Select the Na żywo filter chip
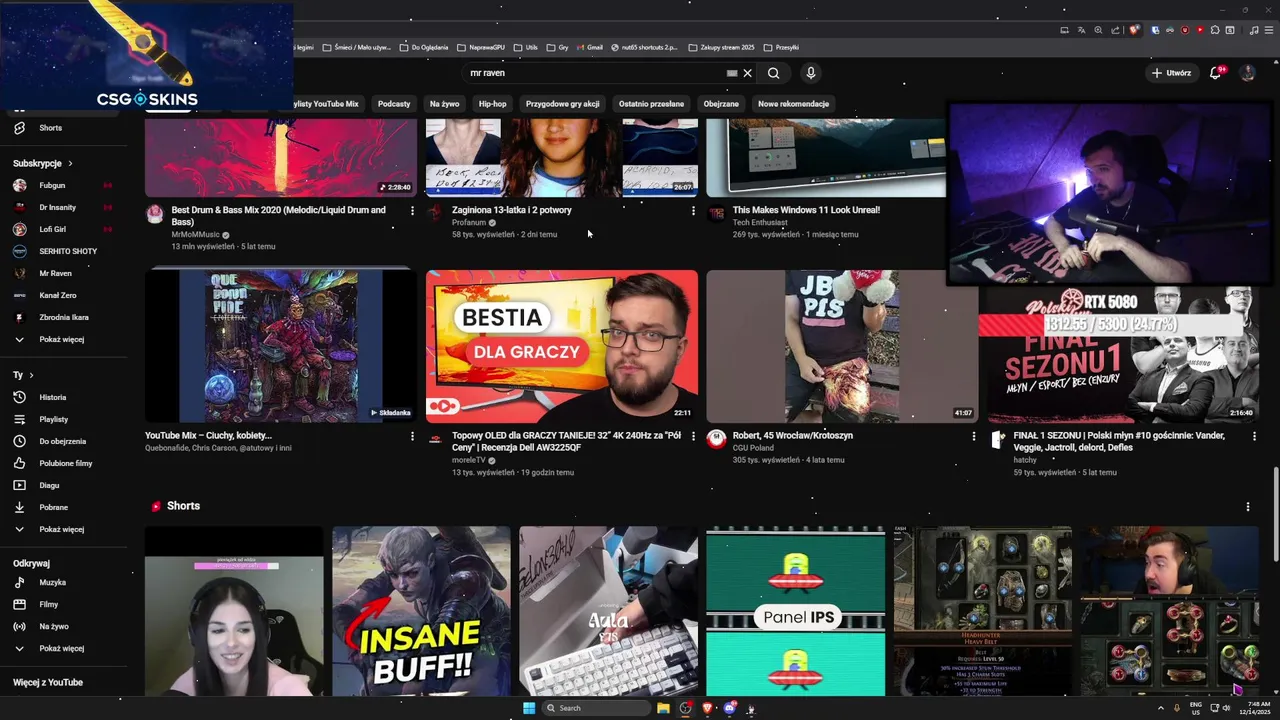 (x=444, y=104)
